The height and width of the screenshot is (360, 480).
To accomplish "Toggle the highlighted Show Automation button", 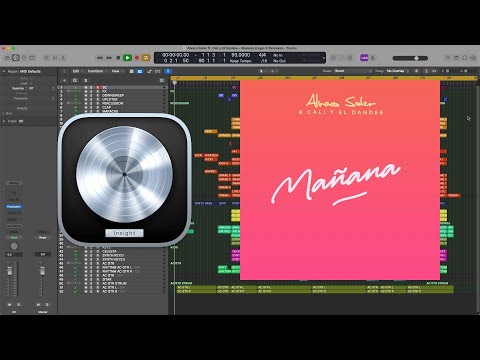I will point(140,71).
